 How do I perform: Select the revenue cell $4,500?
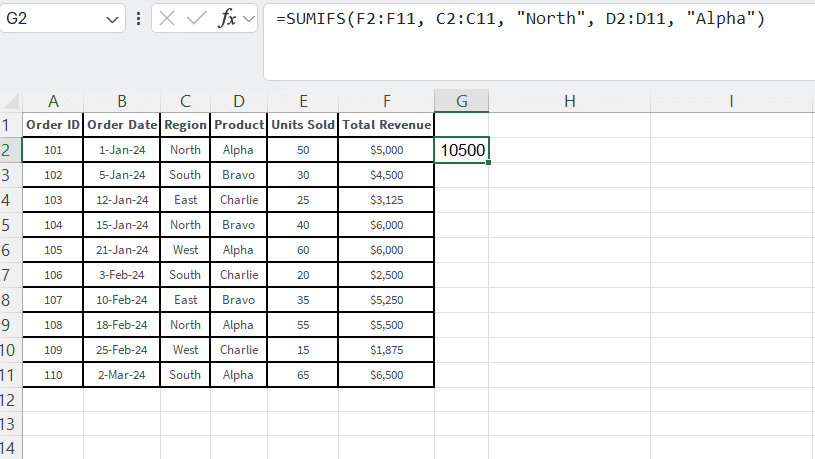coord(387,175)
